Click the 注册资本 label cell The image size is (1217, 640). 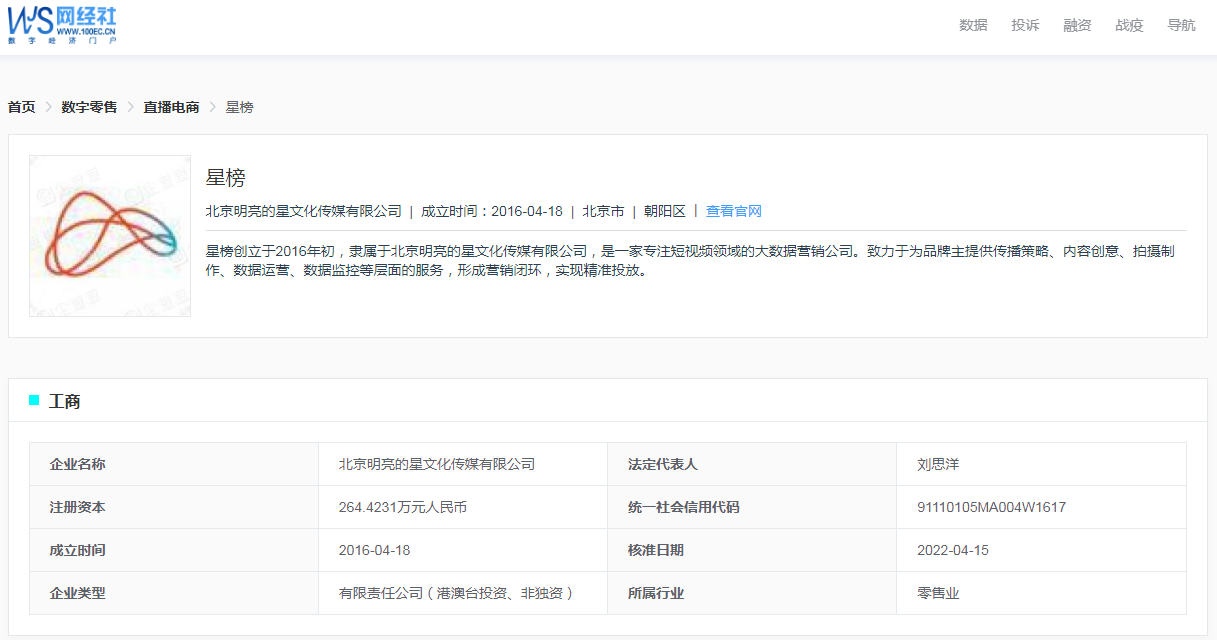point(174,507)
